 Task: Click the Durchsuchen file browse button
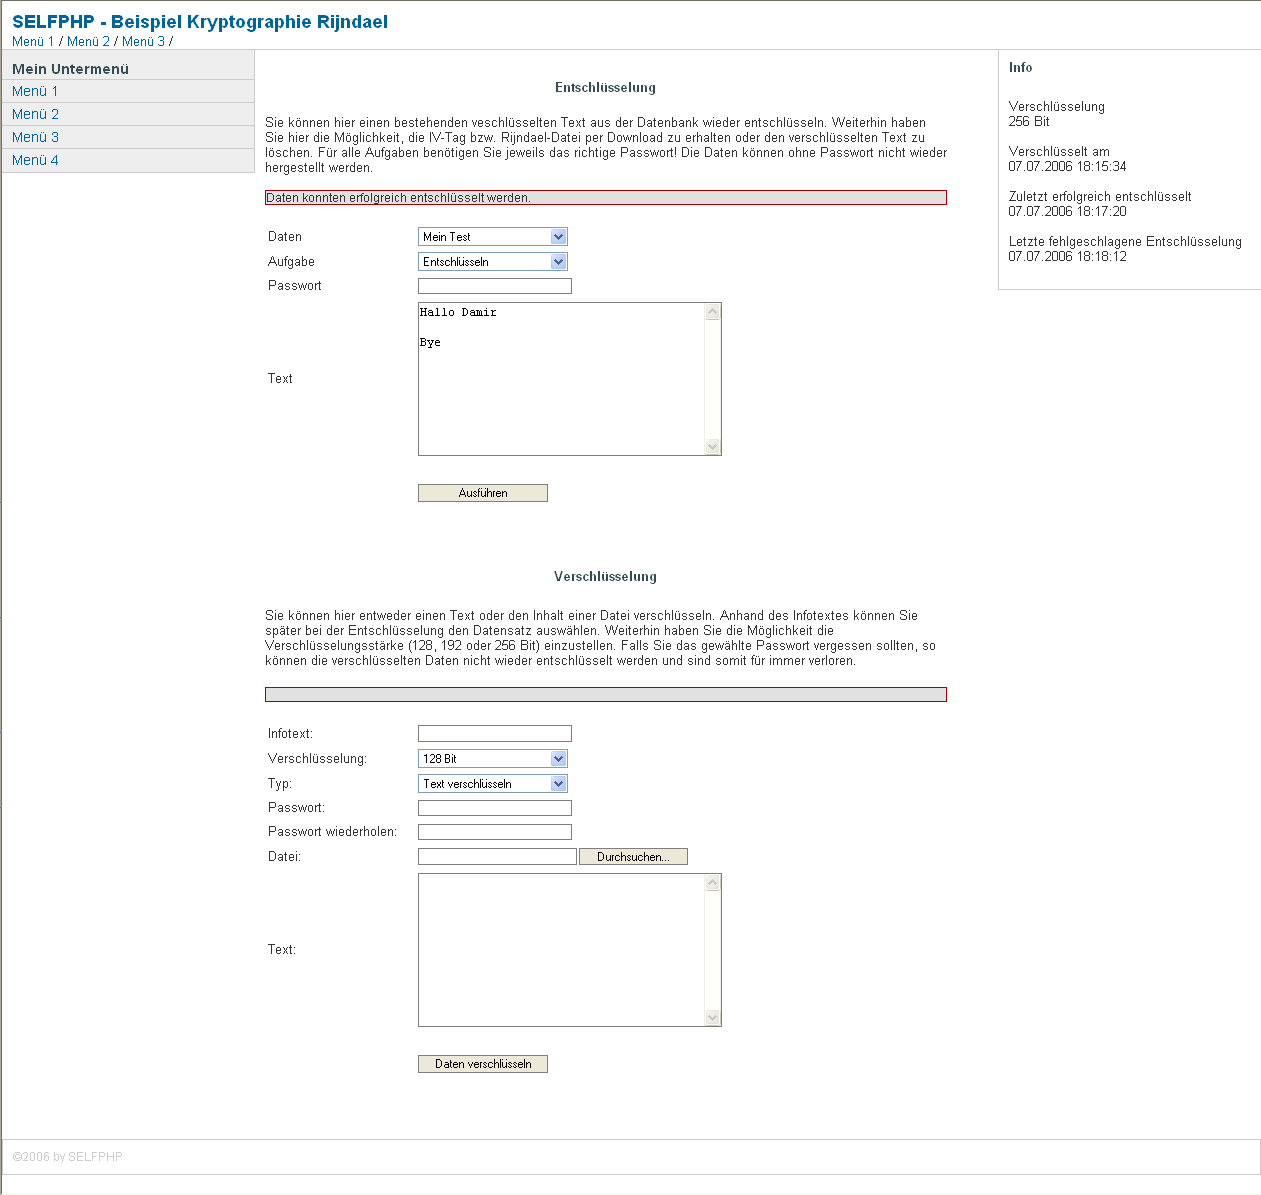pos(633,857)
